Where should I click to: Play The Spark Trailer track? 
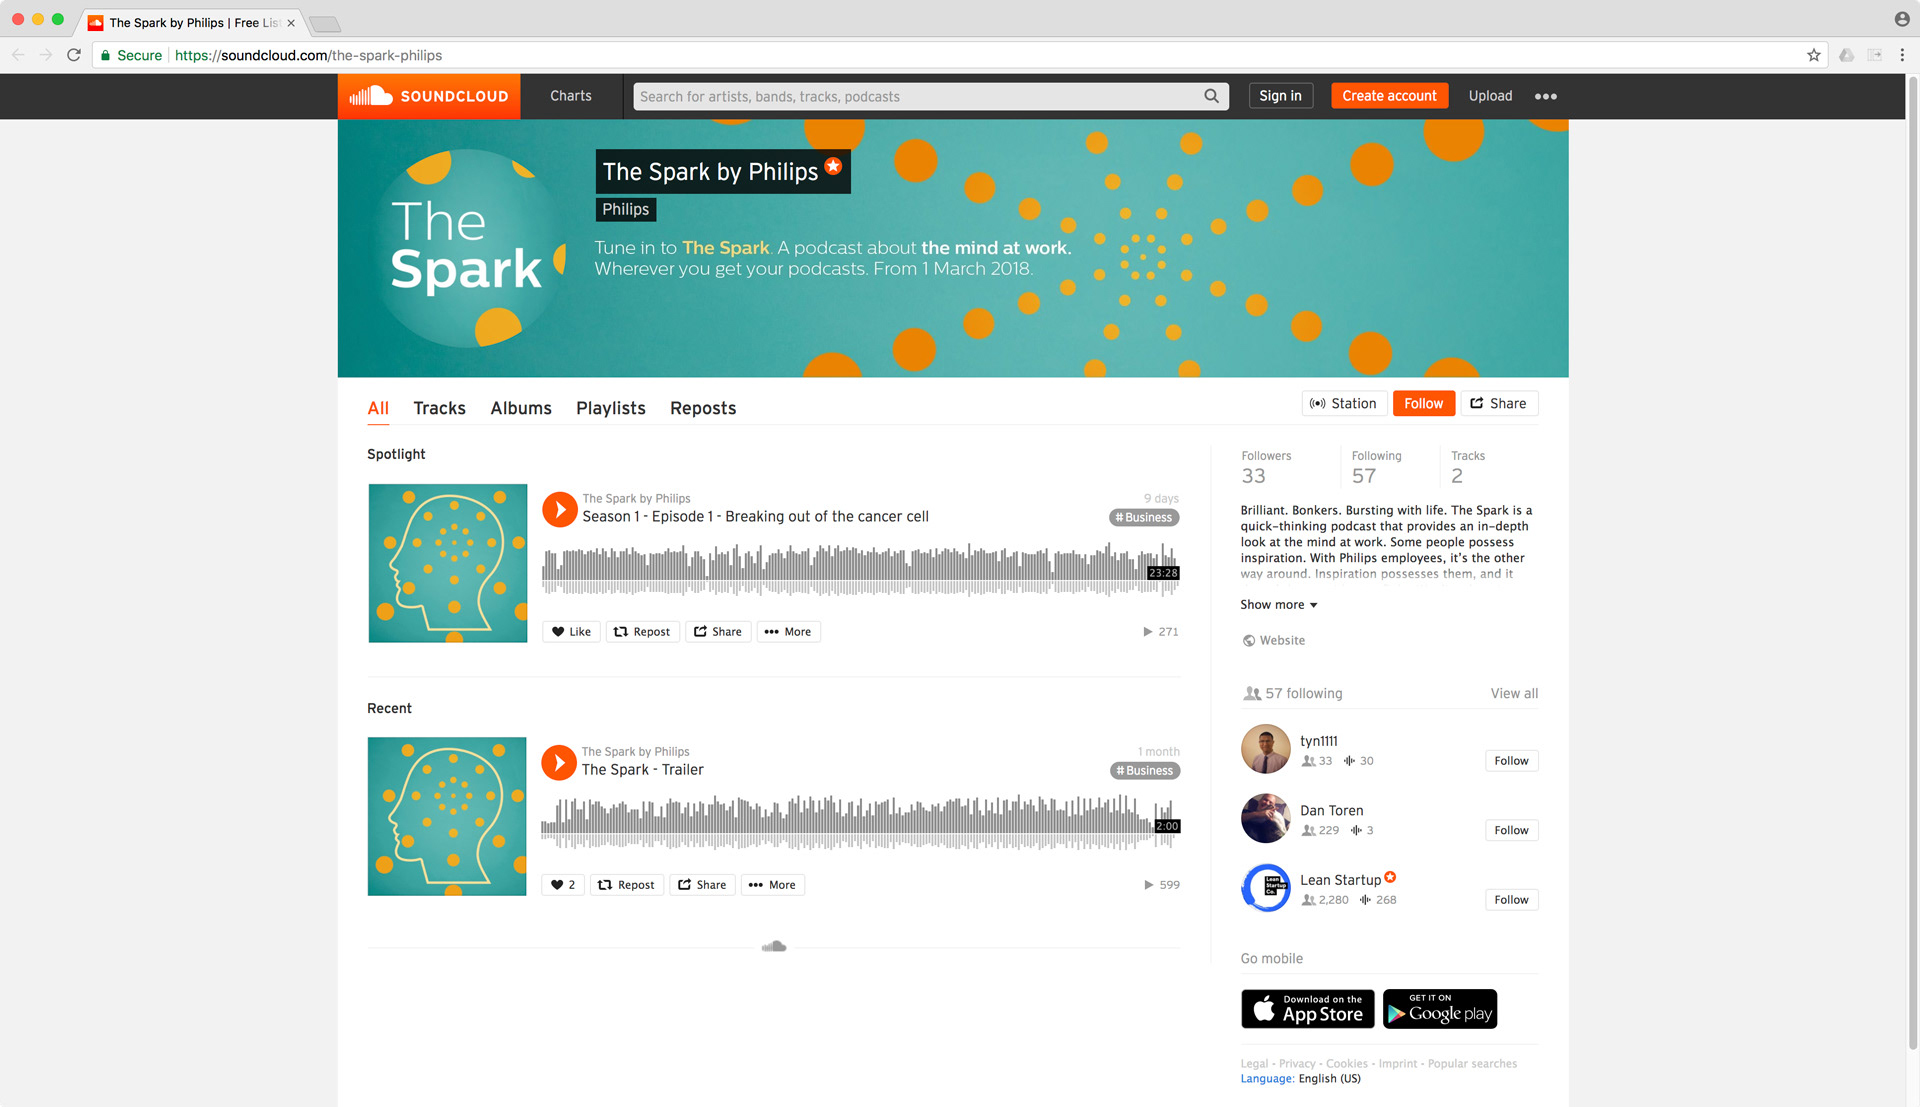pos(559,762)
